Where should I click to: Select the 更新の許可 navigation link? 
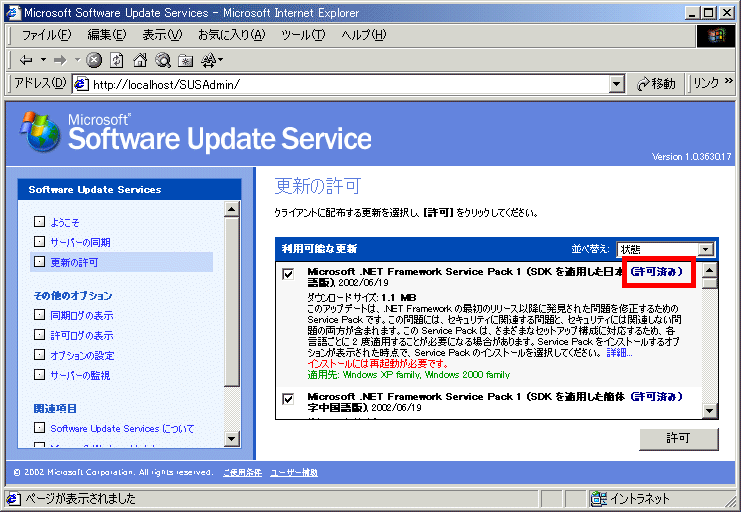coord(74,262)
